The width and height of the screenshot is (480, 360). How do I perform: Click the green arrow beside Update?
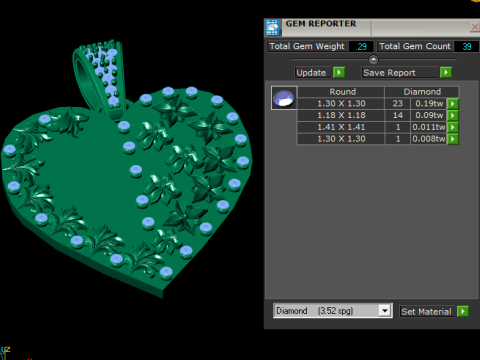pyautogui.click(x=339, y=72)
